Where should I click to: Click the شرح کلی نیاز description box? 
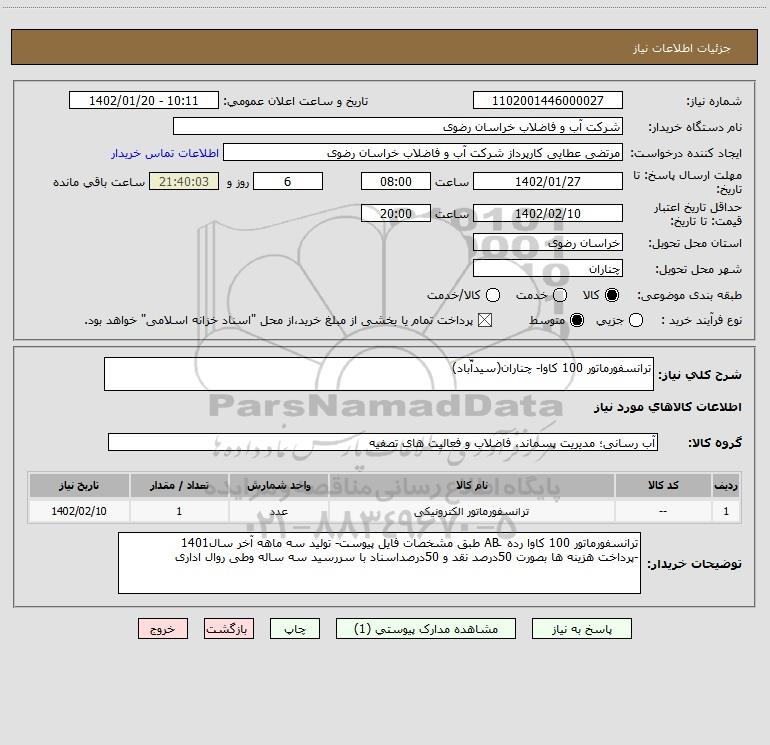379,374
